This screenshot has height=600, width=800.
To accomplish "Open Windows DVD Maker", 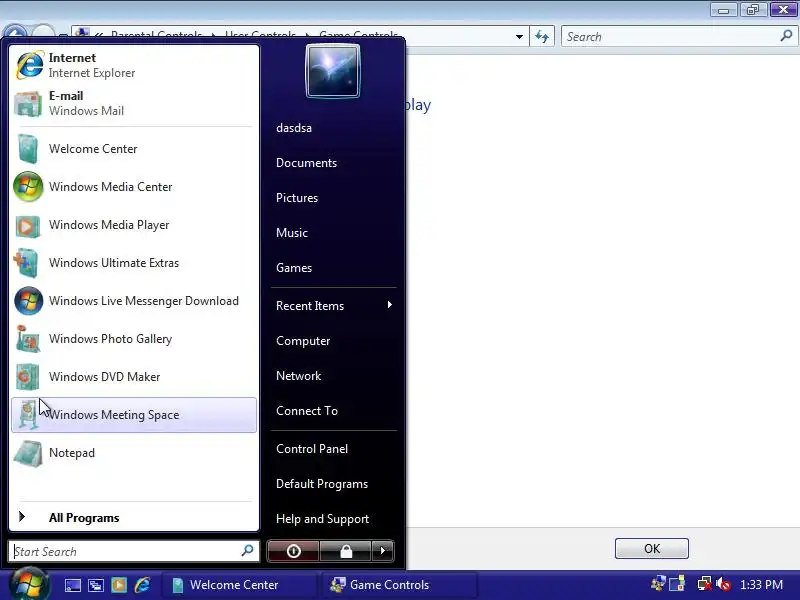I will pyautogui.click(x=134, y=377).
